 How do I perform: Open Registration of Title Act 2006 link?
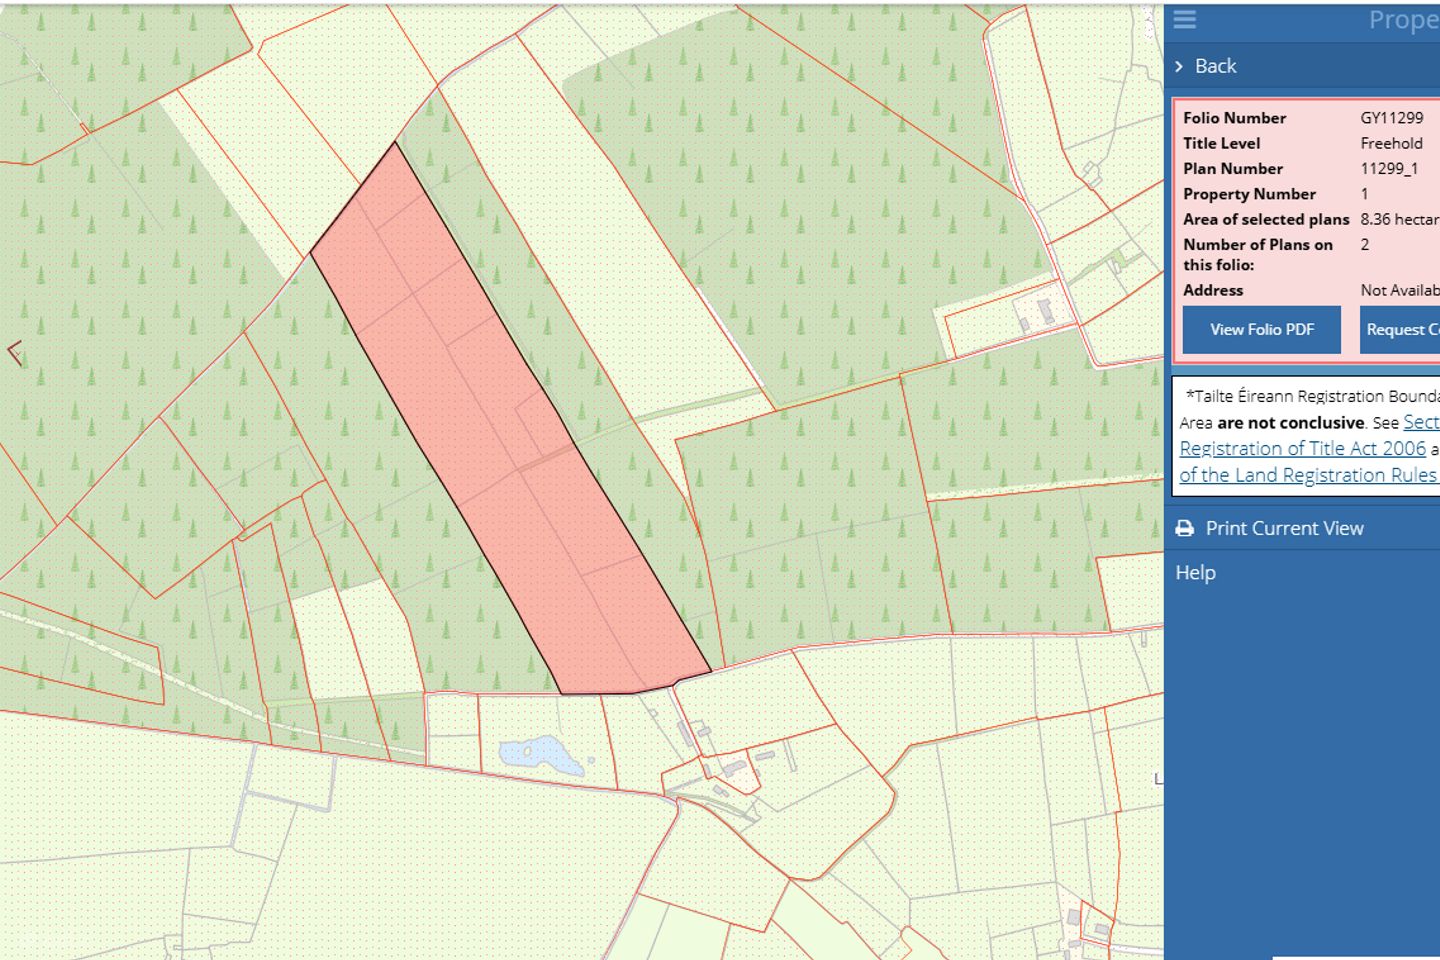1303,449
